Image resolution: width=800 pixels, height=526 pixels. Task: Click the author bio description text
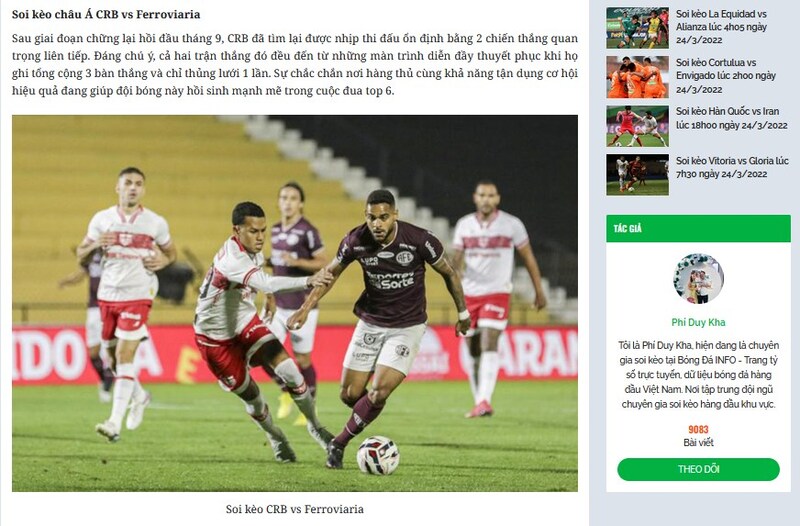[x=698, y=375]
